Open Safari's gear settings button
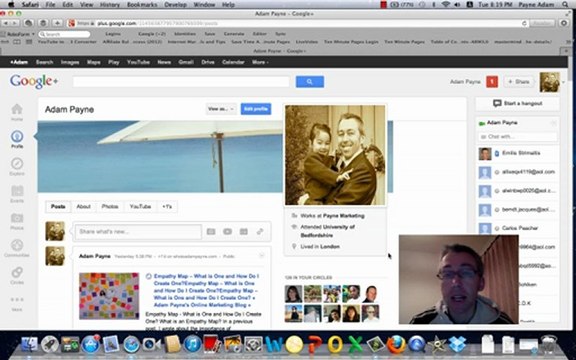 click(x=564, y=23)
